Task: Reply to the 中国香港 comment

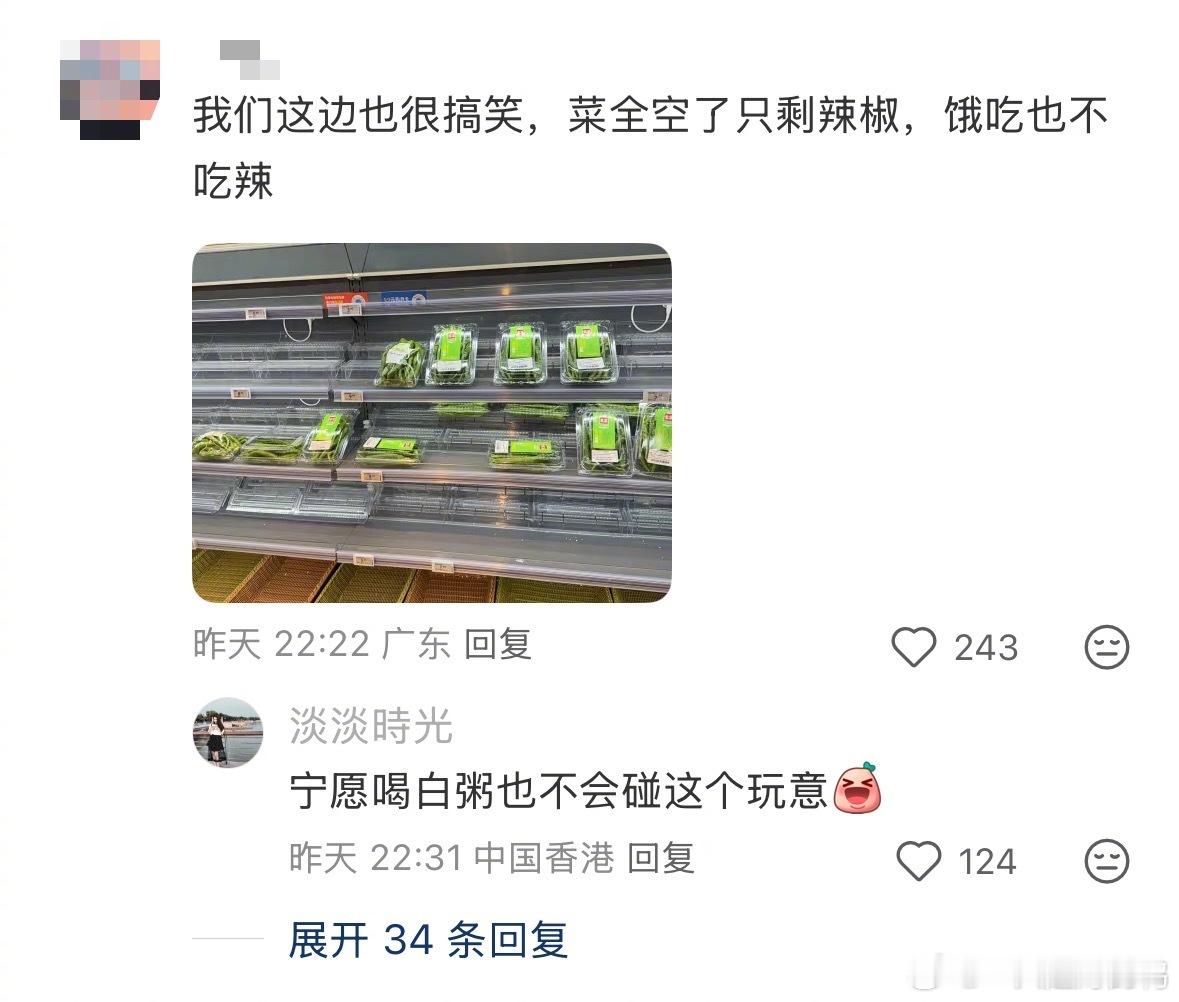Action: click(660, 858)
